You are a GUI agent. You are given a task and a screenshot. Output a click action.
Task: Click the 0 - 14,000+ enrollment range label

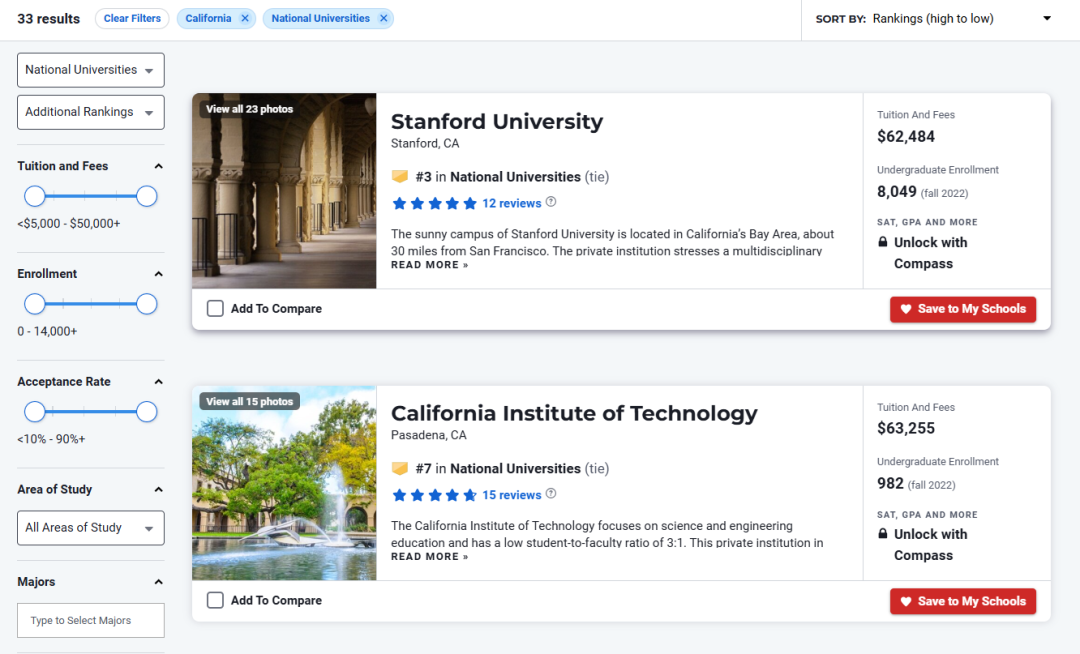47,331
